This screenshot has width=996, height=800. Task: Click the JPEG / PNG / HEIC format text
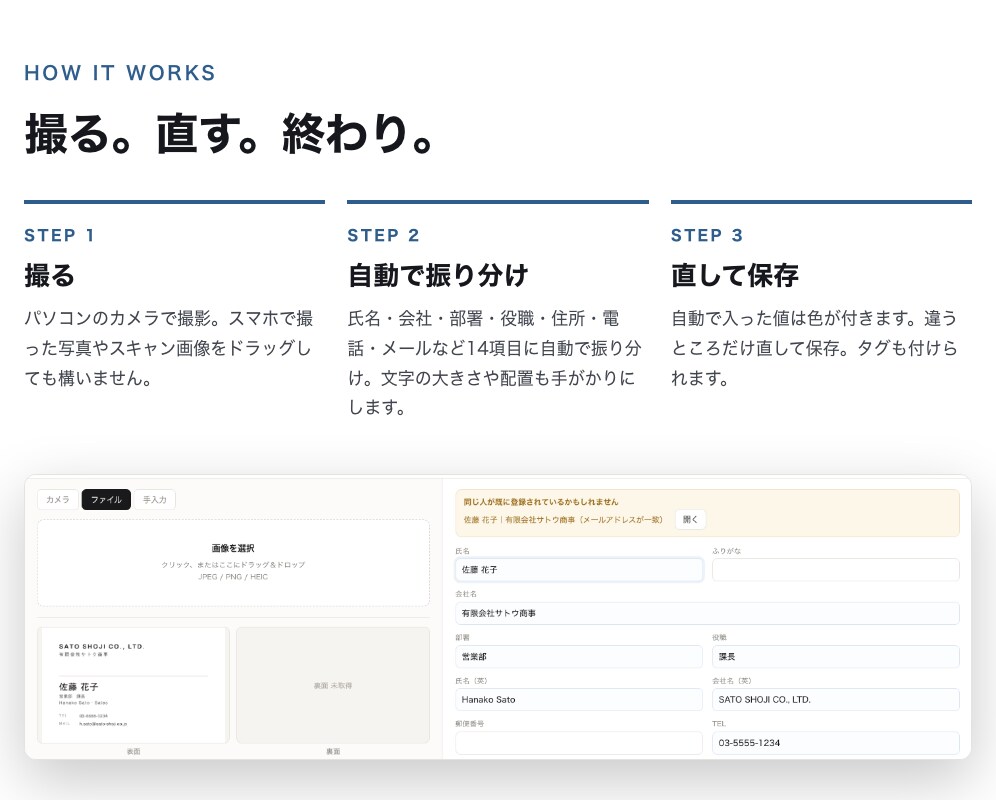tap(233, 577)
